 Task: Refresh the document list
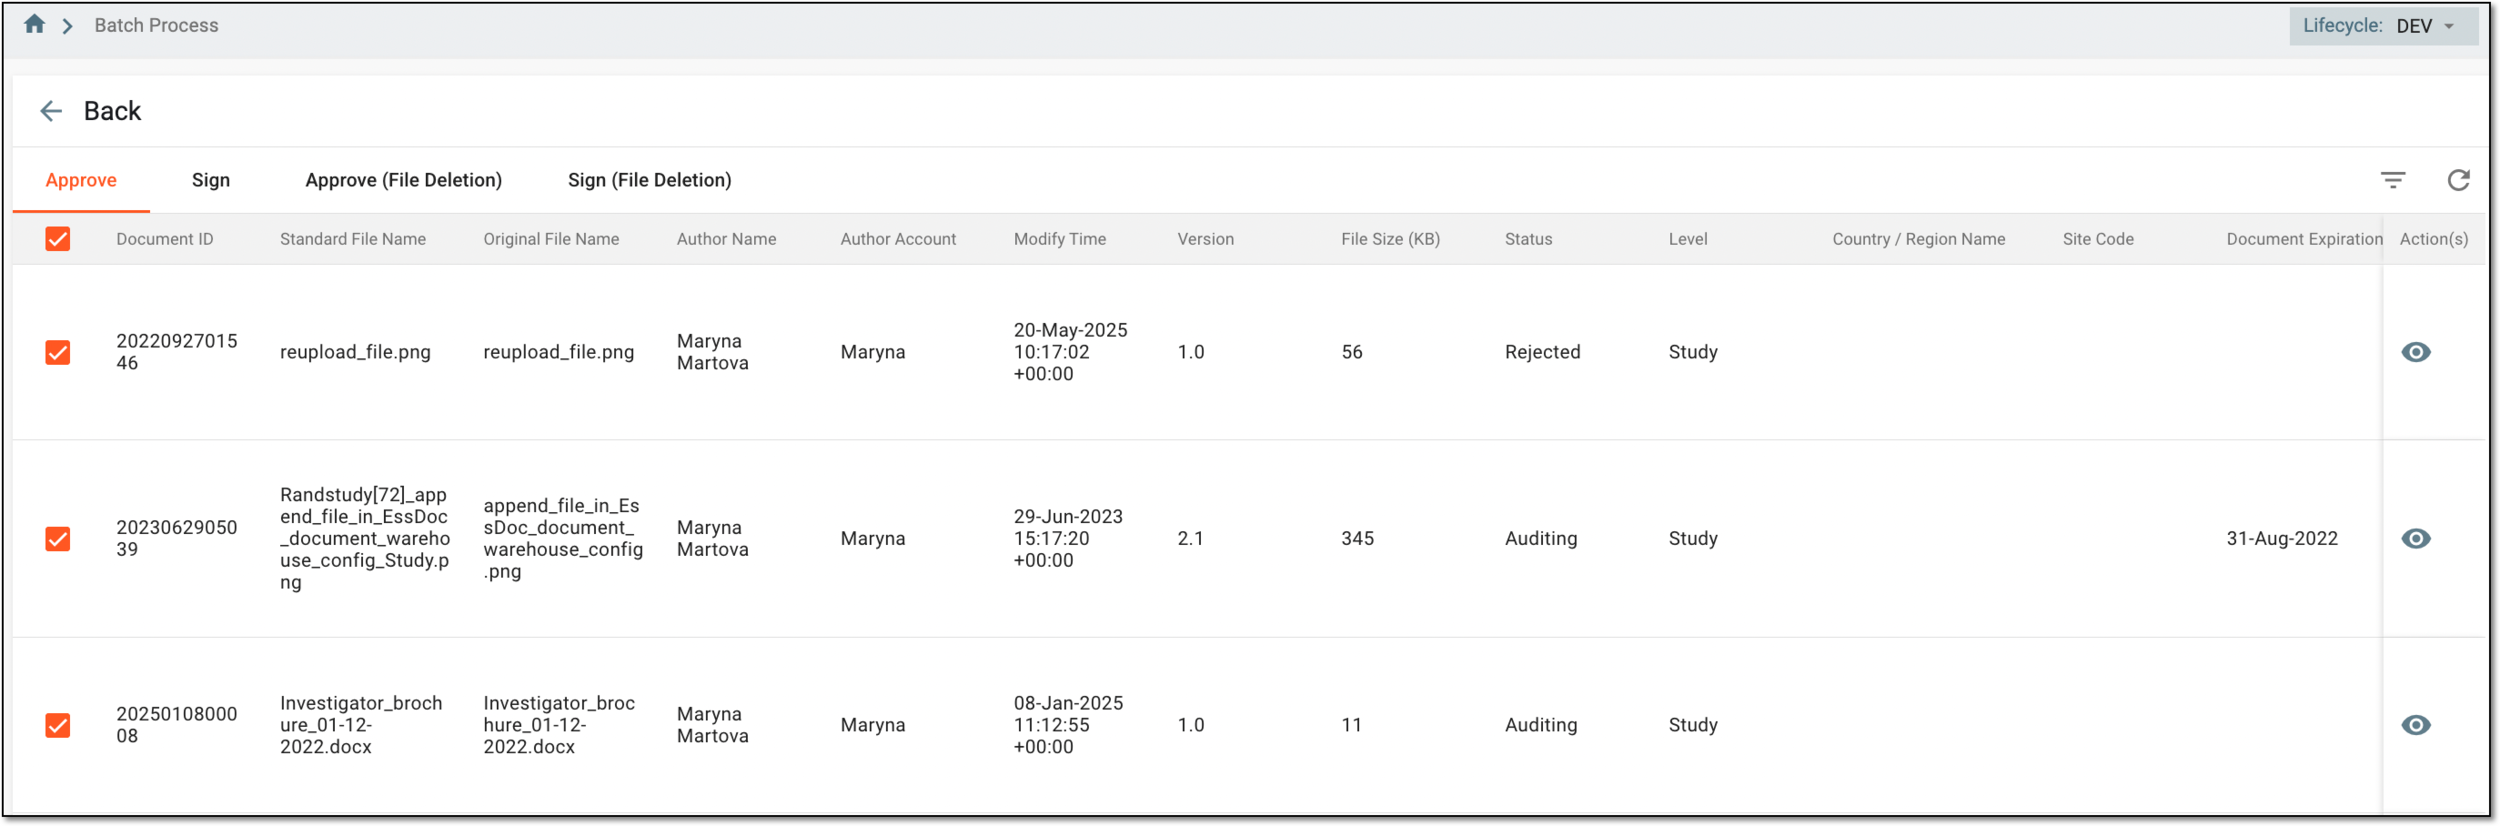[x=2458, y=180]
